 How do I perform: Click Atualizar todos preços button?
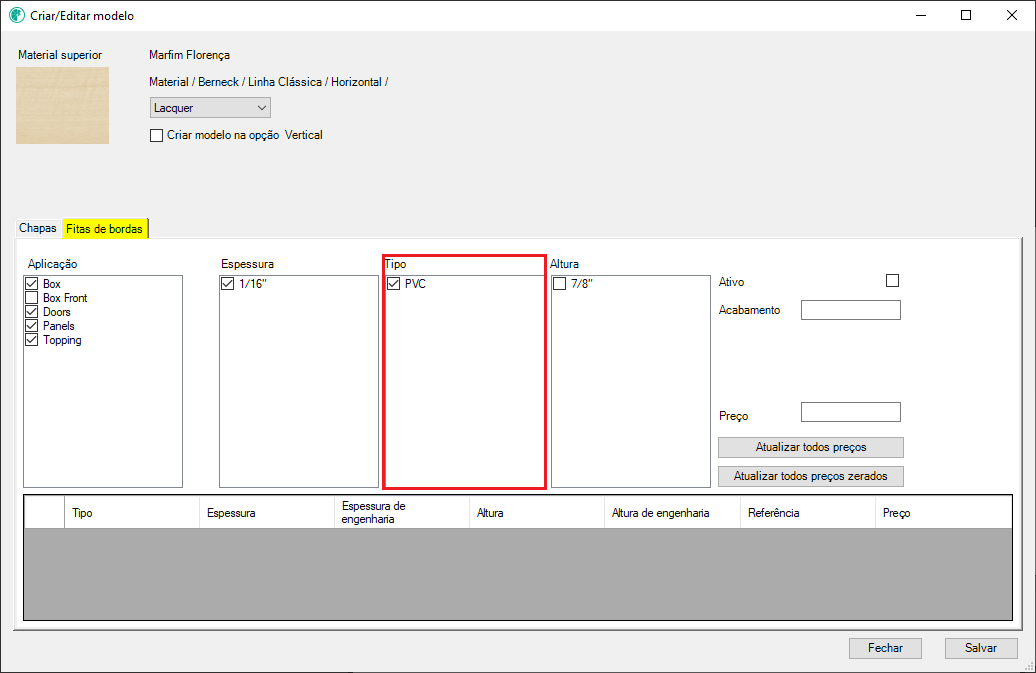pos(811,447)
